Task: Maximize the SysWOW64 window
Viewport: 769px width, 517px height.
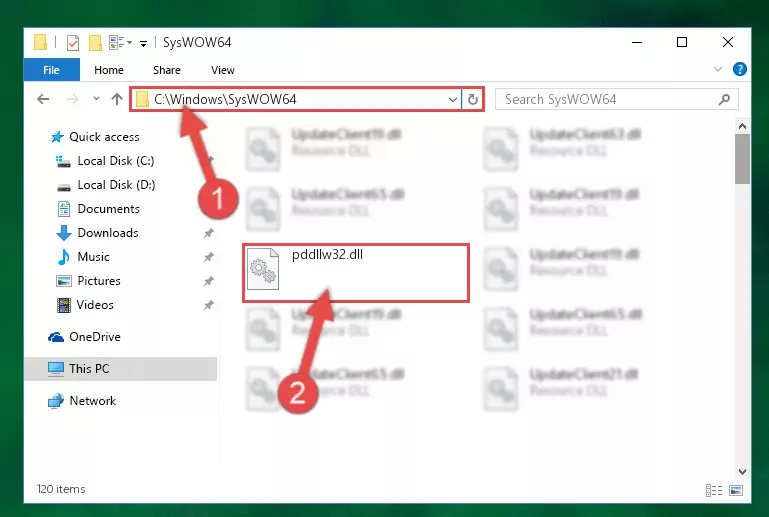Action: click(682, 43)
